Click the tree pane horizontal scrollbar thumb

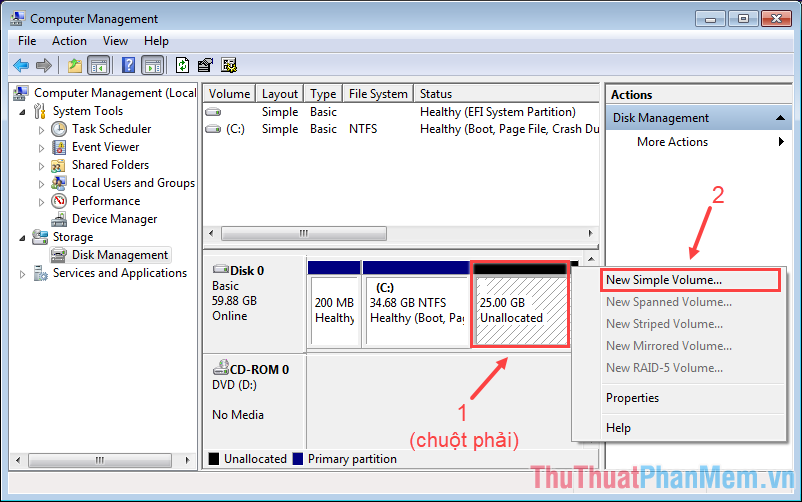coord(100,460)
